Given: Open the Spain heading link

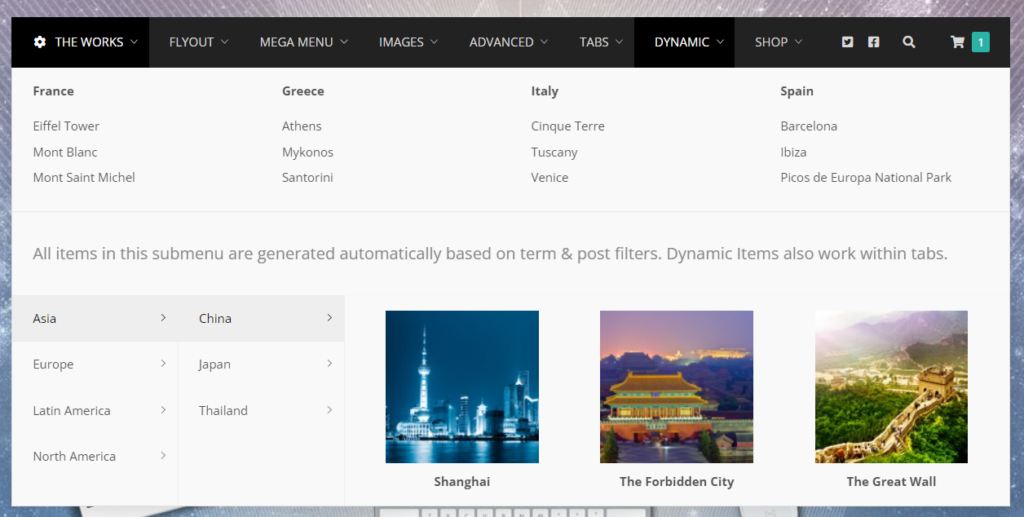Looking at the screenshot, I should [797, 91].
